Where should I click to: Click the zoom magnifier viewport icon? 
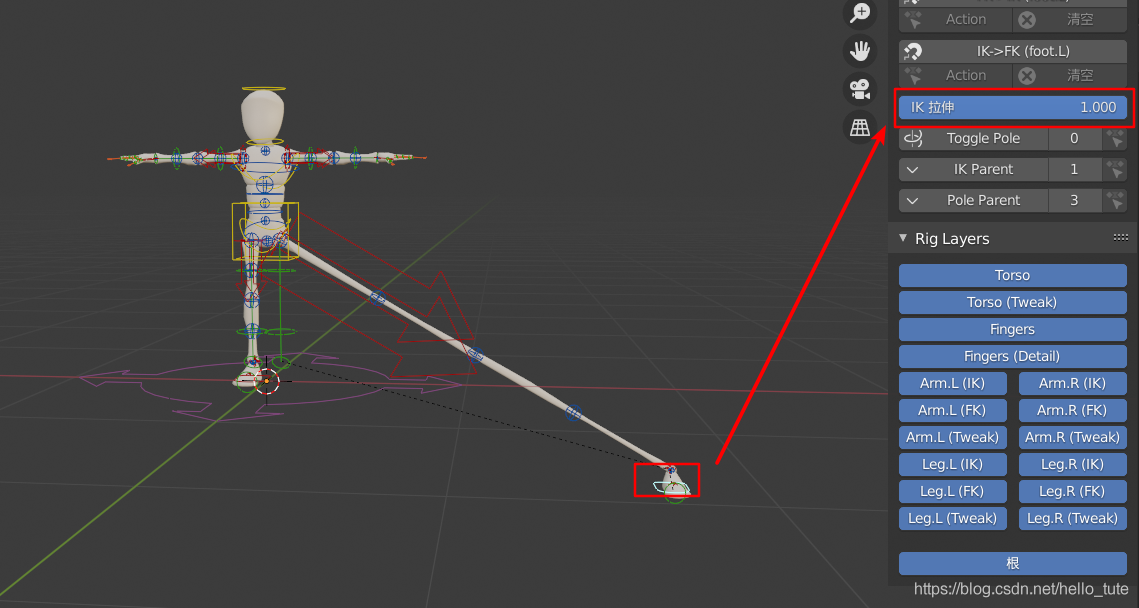tap(860, 12)
